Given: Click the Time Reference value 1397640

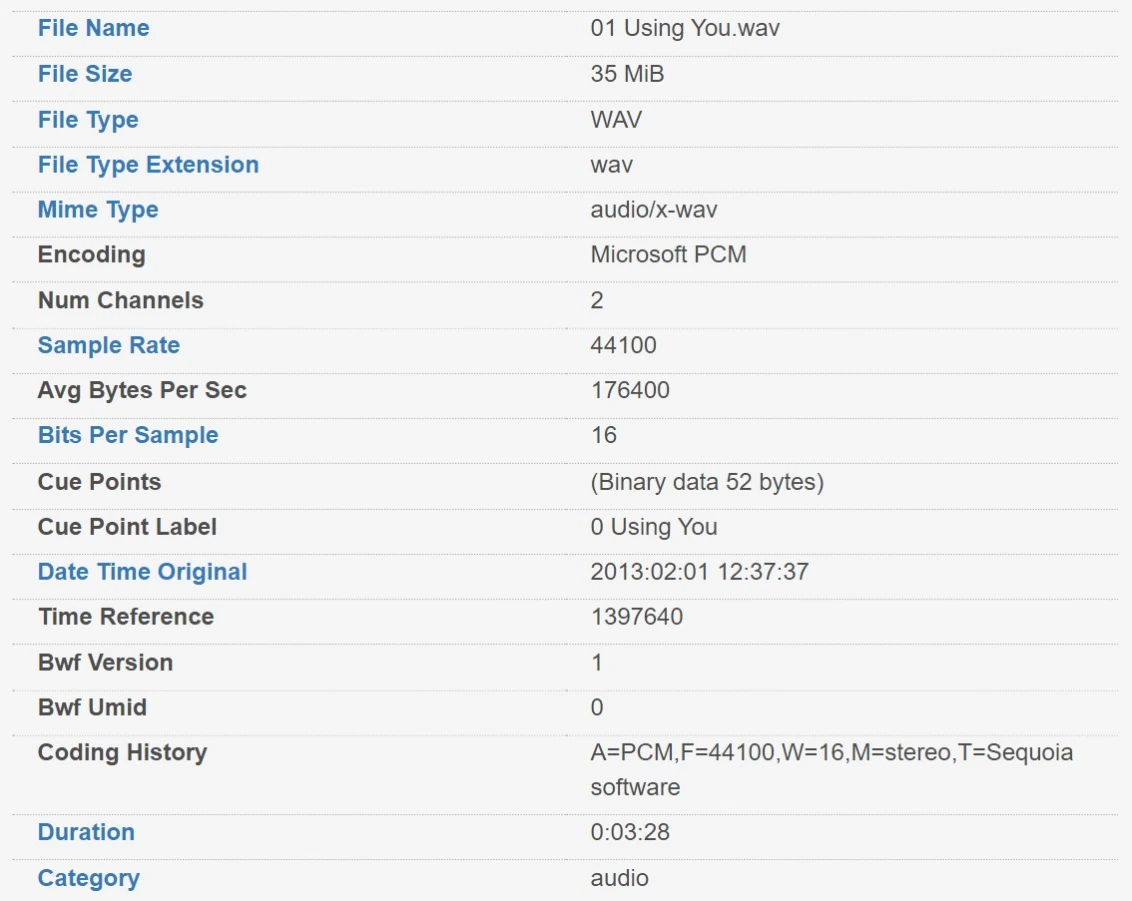Looking at the screenshot, I should tap(637, 617).
